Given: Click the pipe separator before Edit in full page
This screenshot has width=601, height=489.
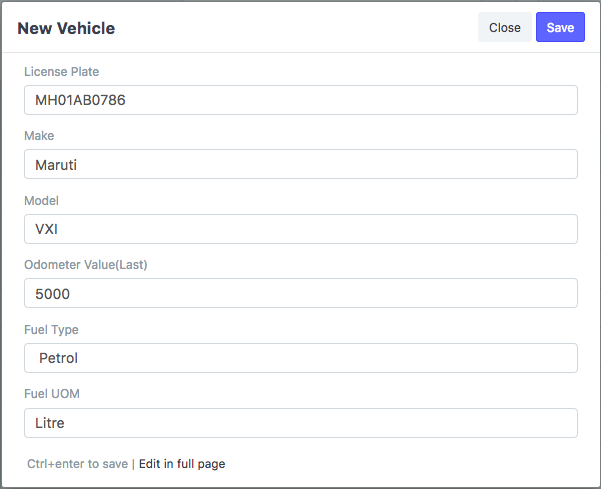Looking at the screenshot, I should tap(133, 464).
